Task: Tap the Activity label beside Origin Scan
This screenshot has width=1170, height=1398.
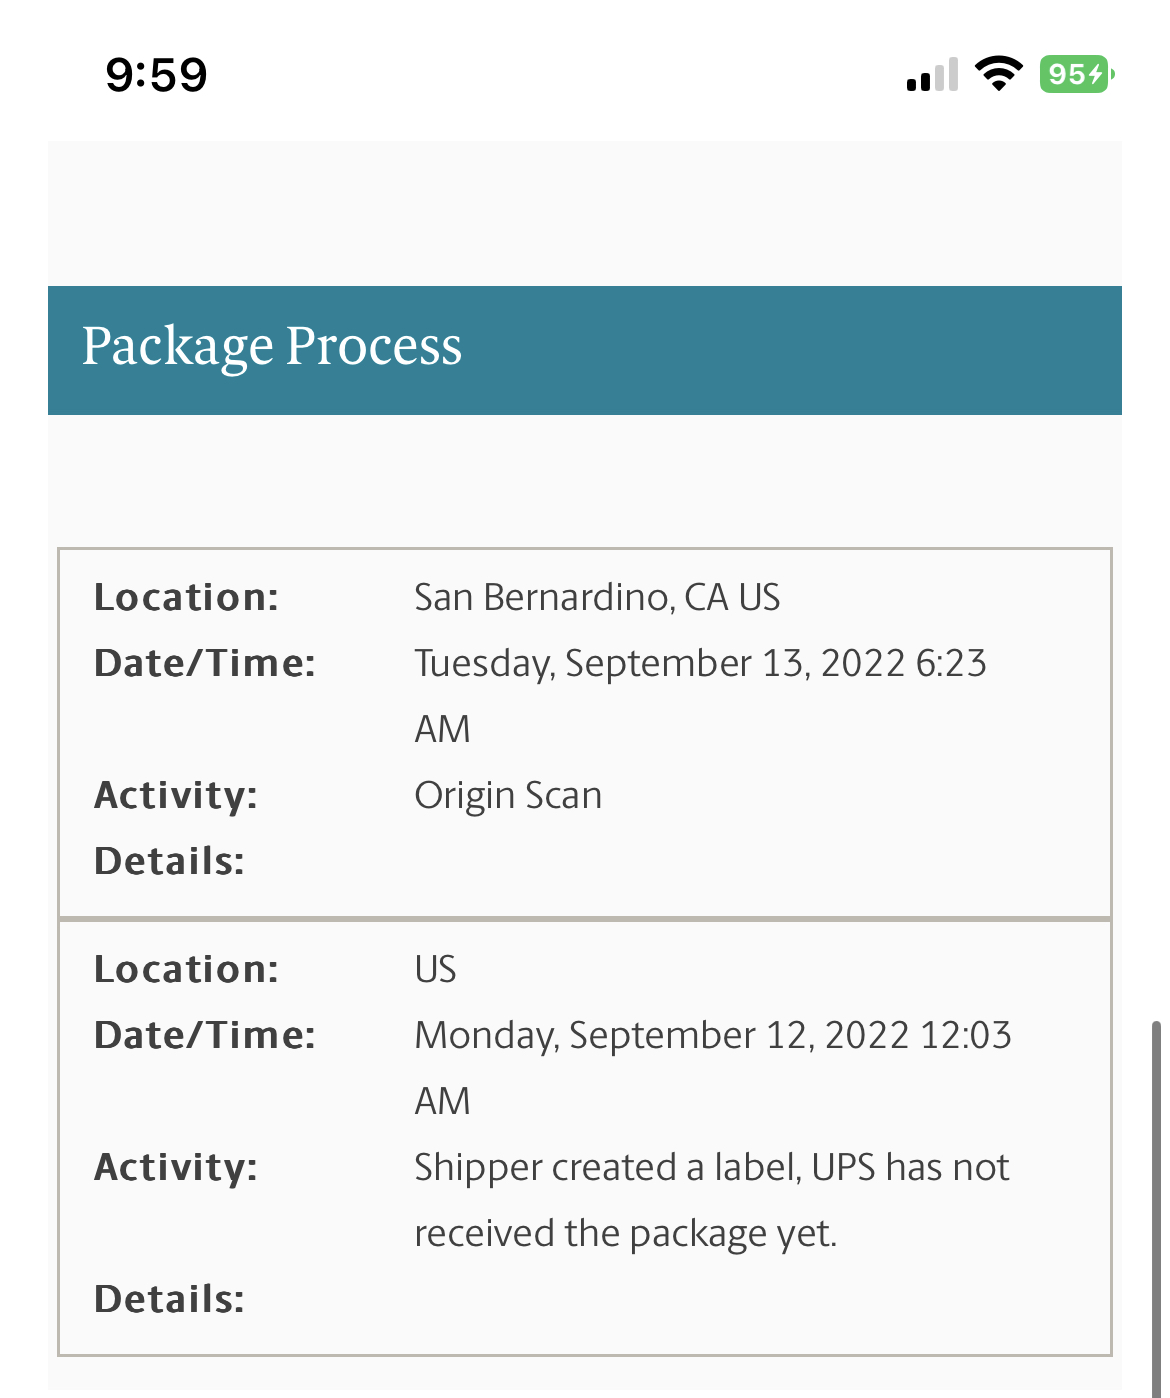Action: (x=176, y=795)
